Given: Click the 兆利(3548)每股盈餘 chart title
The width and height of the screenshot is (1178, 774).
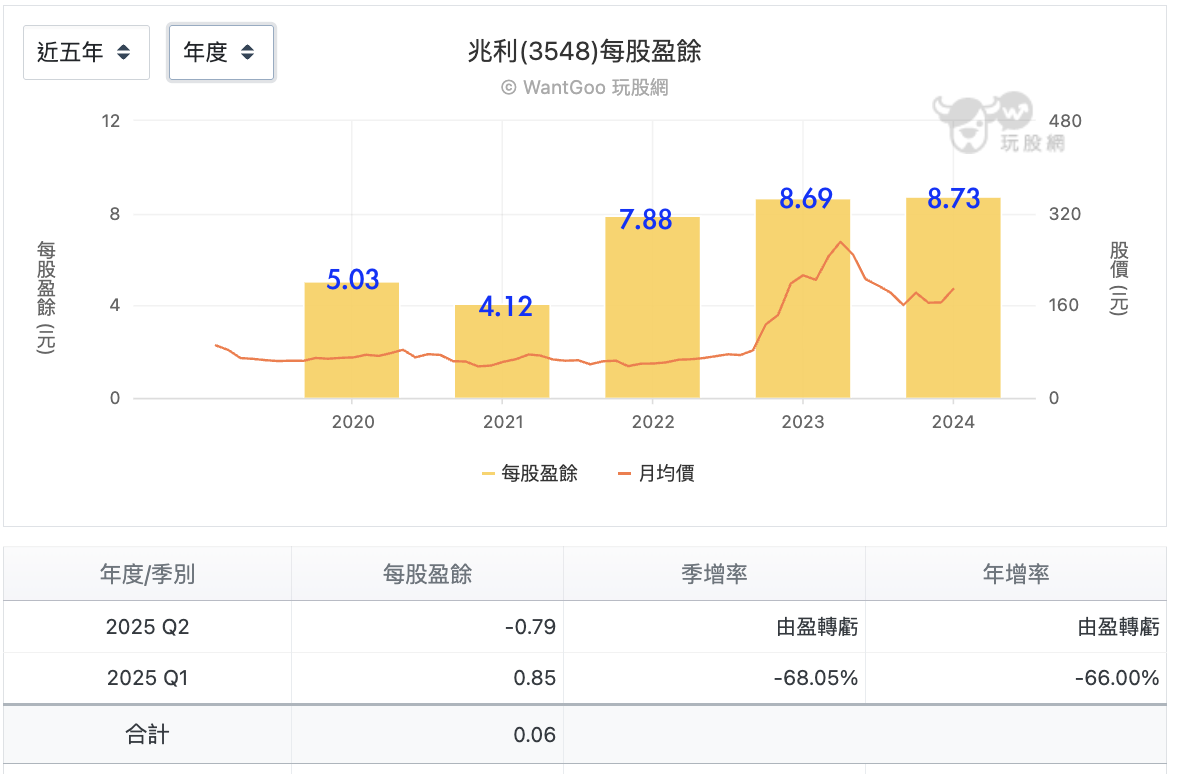Looking at the screenshot, I should tap(584, 52).
